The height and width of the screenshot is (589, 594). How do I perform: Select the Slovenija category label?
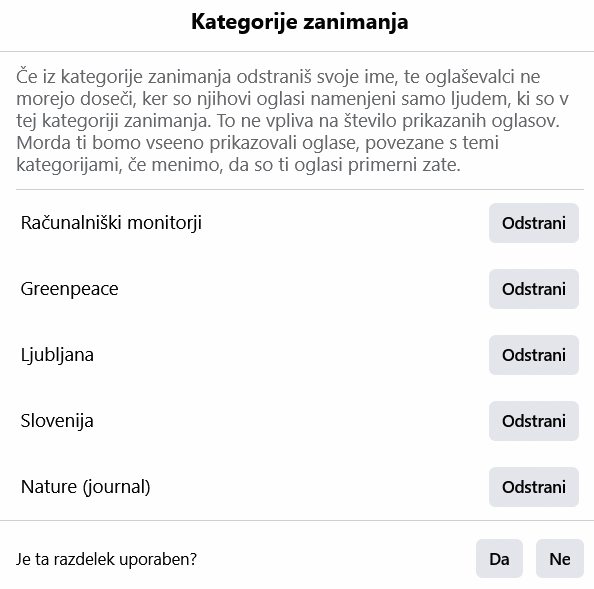[x=57, y=421]
